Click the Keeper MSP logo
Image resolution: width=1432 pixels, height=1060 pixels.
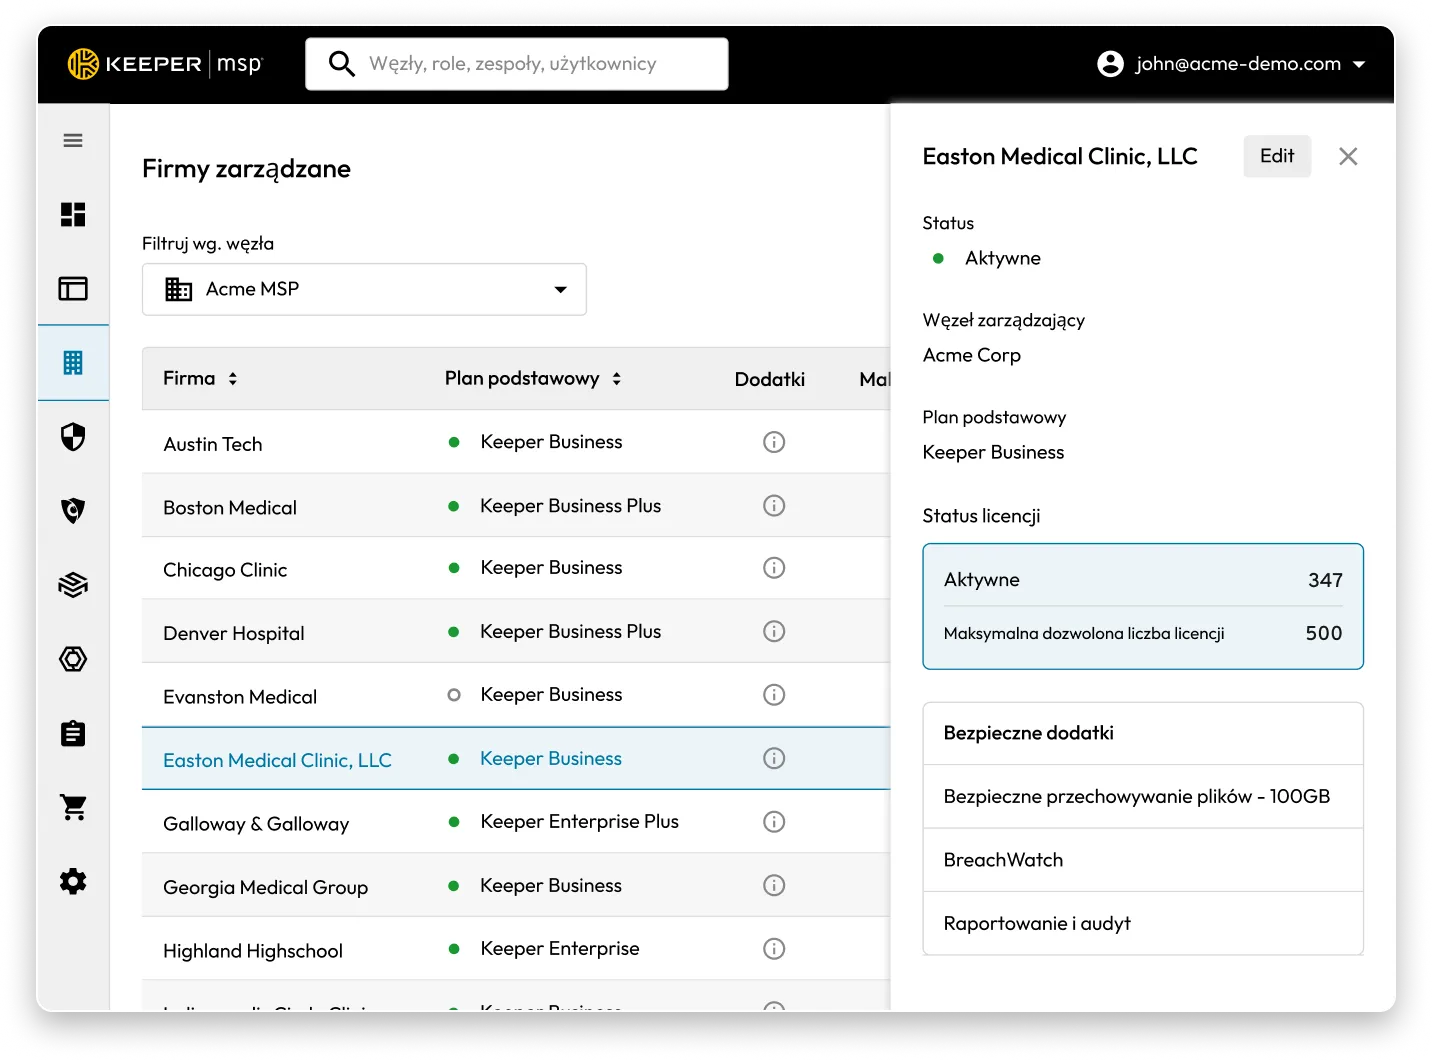tap(165, 64)
